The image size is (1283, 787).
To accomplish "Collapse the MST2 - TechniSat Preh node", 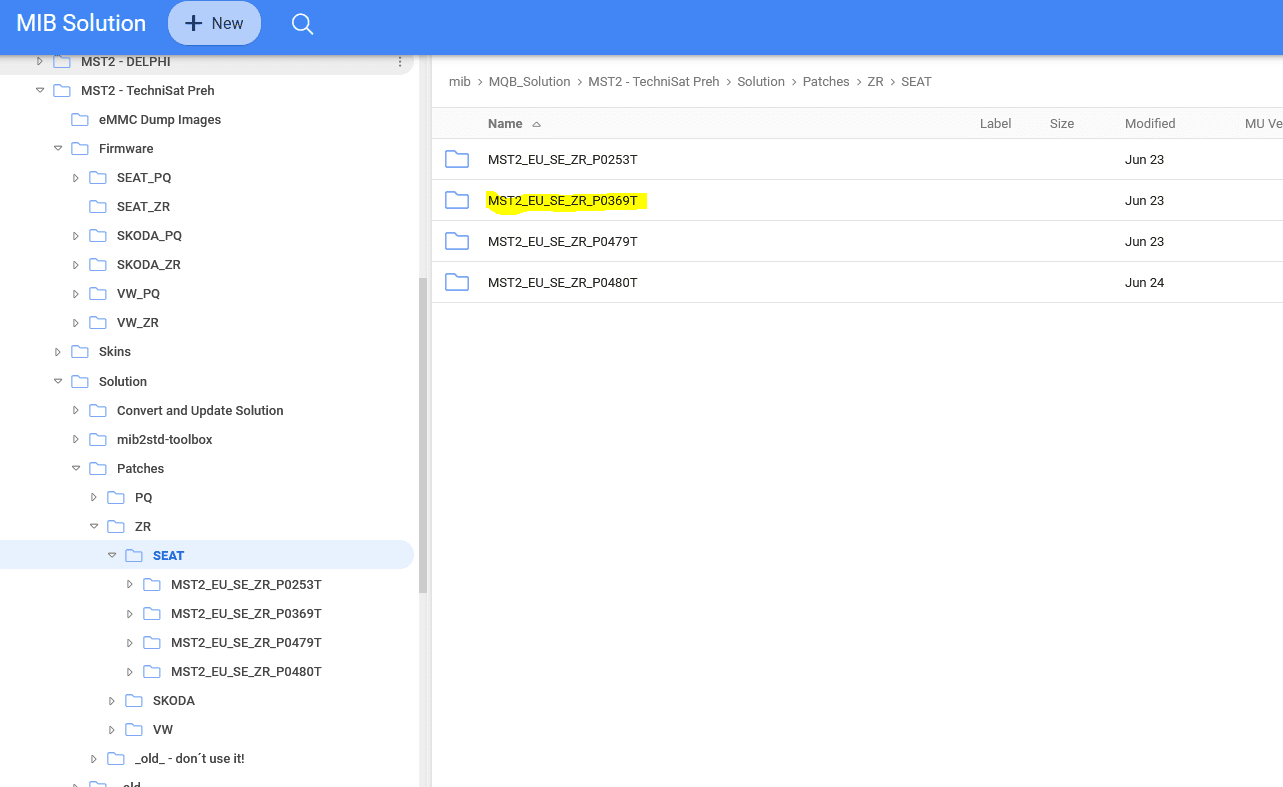I will pos(40,91).
